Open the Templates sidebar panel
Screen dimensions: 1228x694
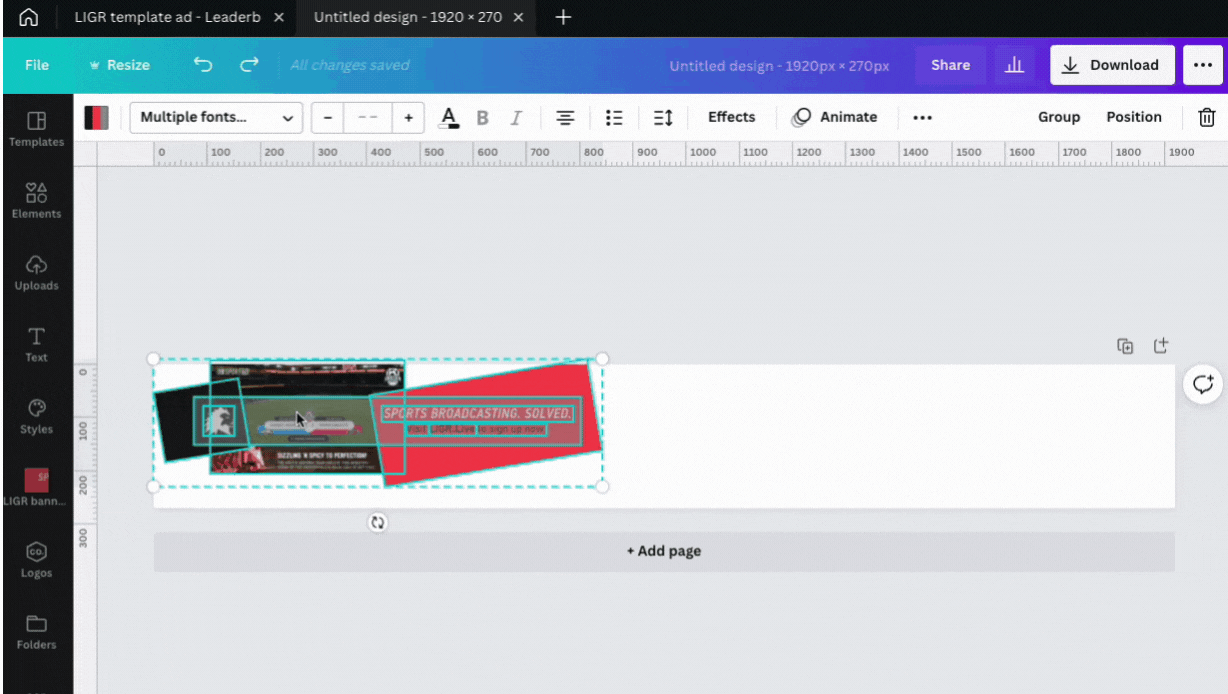36,129
